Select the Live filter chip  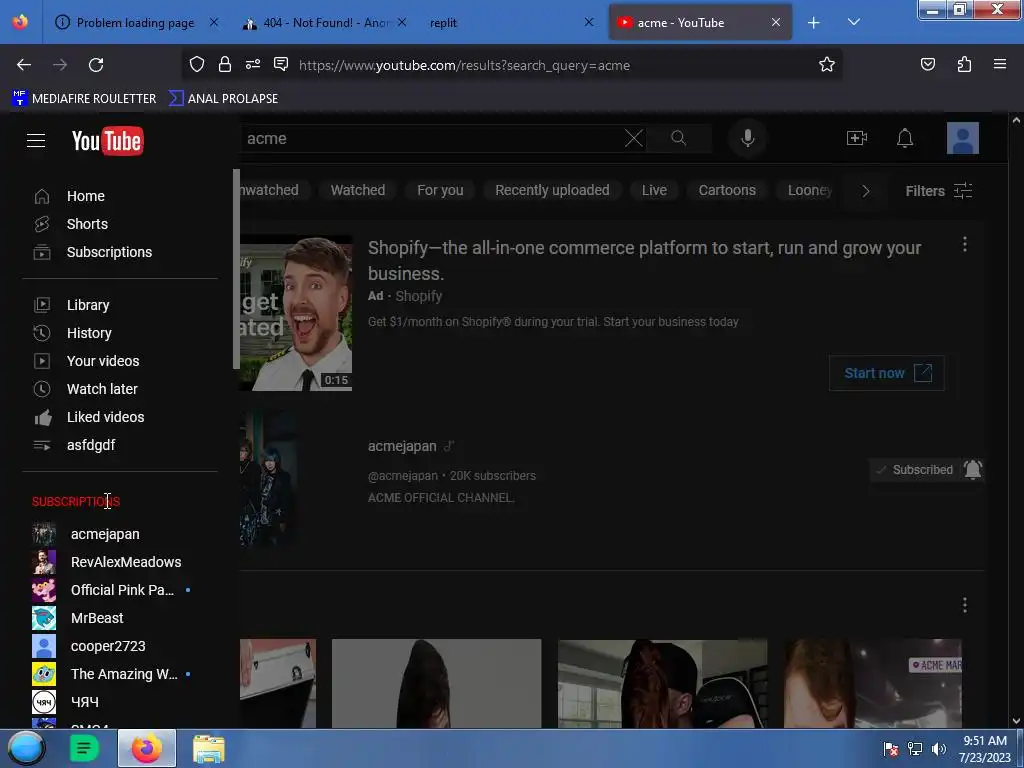(x=654, y=190)
